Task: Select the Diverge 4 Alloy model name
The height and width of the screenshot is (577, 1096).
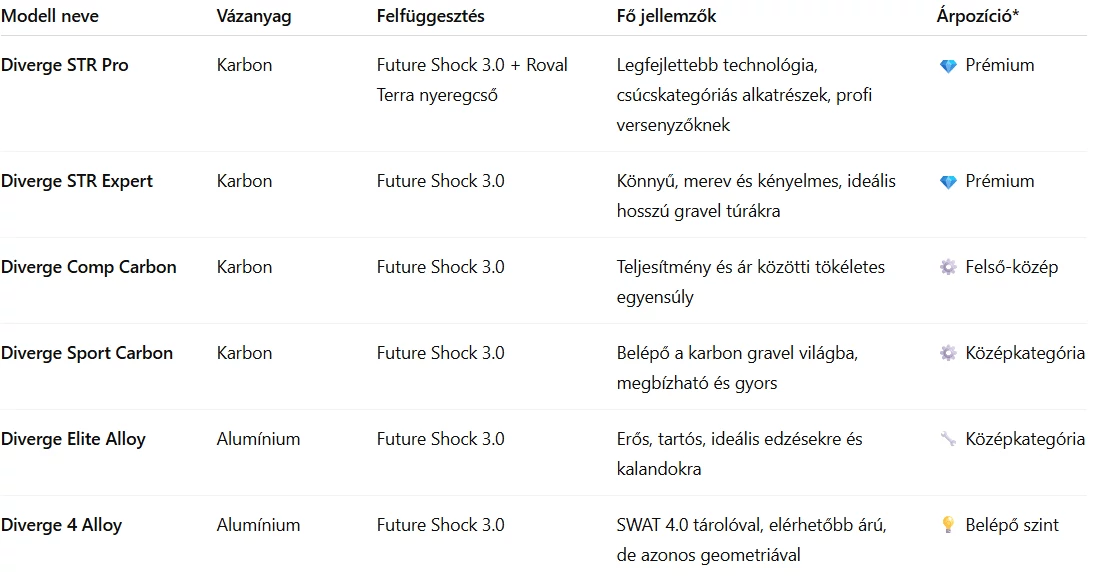Action: 62,526
